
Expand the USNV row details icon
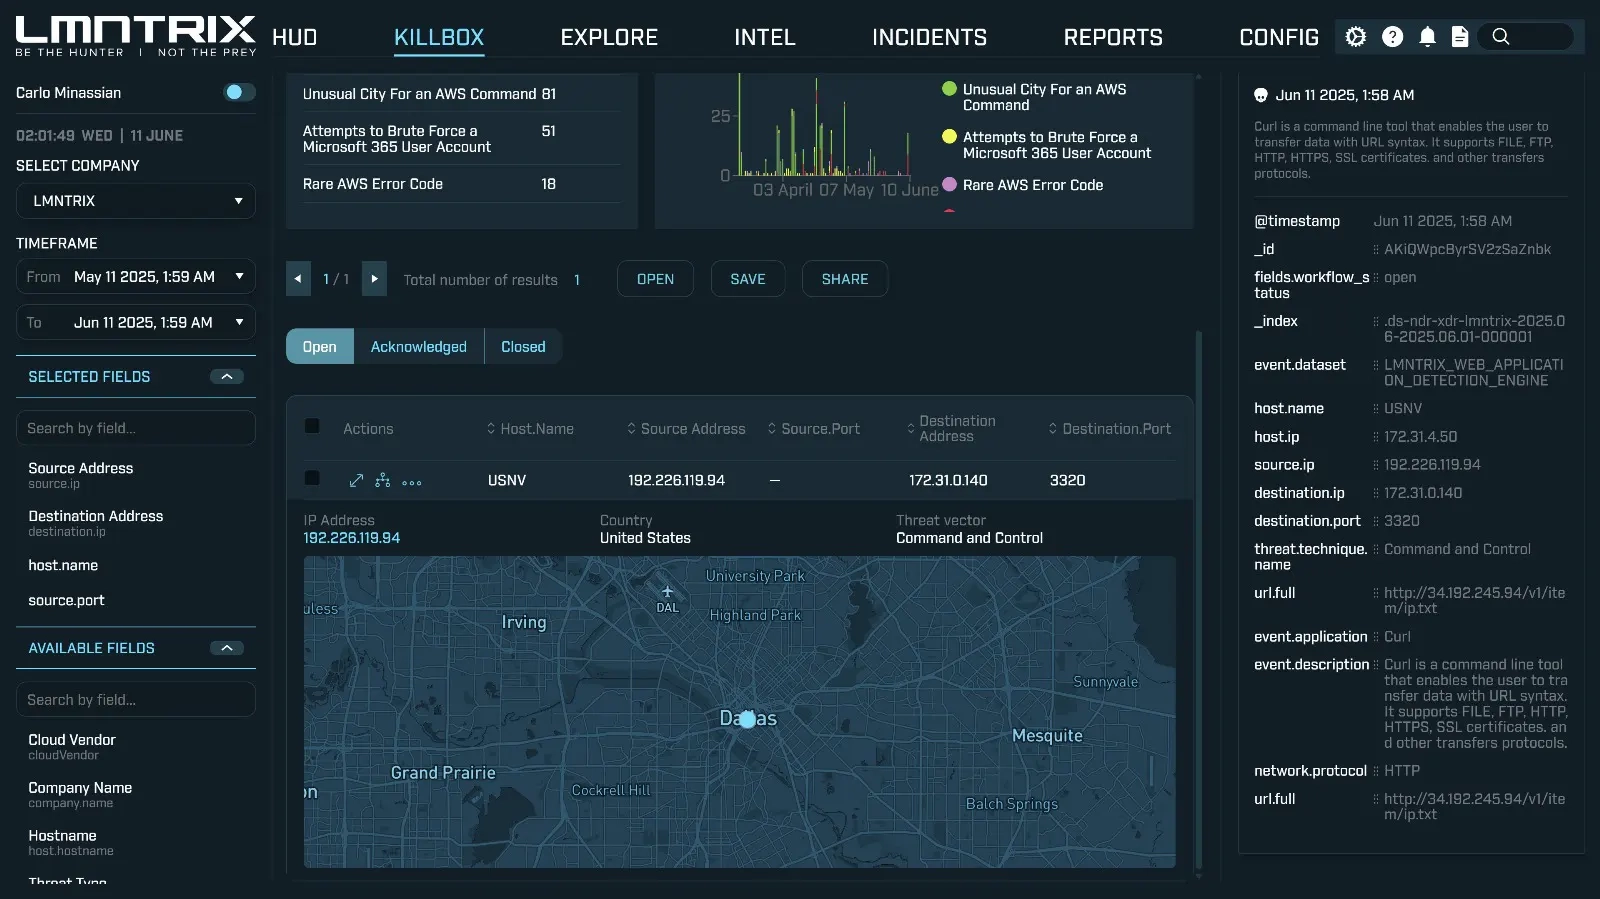point(356,481)
